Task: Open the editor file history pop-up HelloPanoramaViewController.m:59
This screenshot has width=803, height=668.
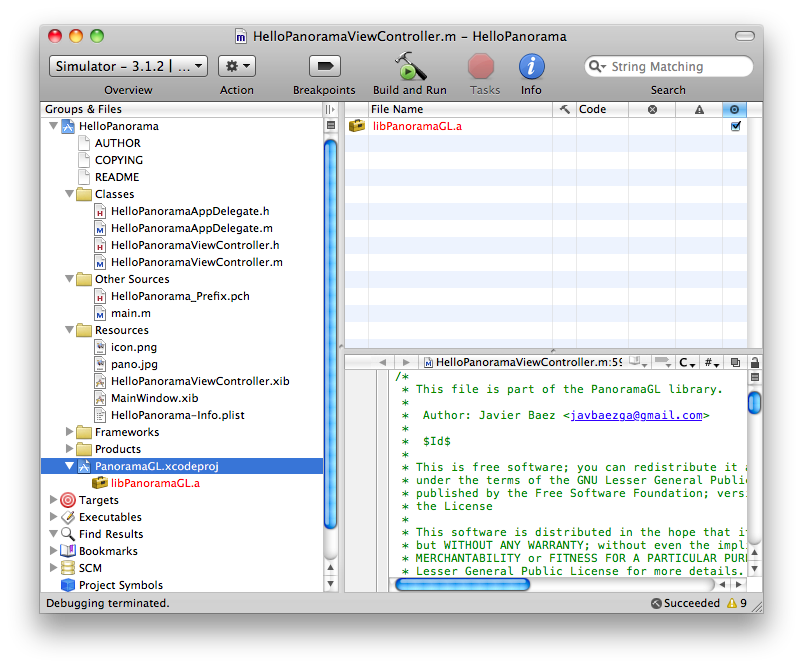Action: [x=522, y=362]
